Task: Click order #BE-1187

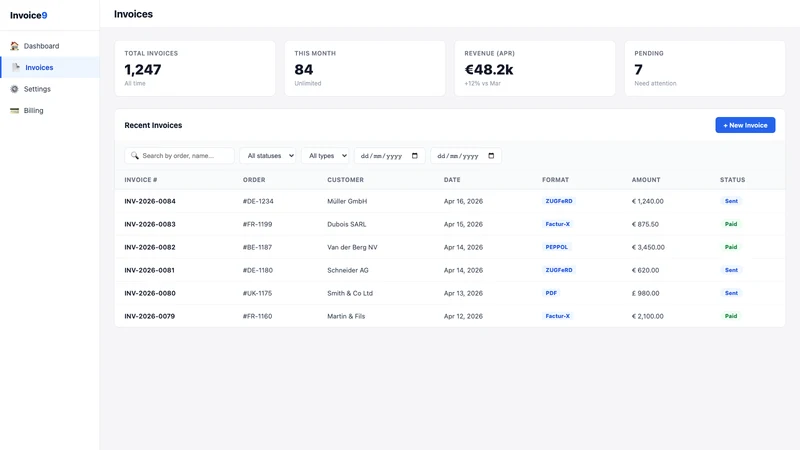Action: pos(258,247)
